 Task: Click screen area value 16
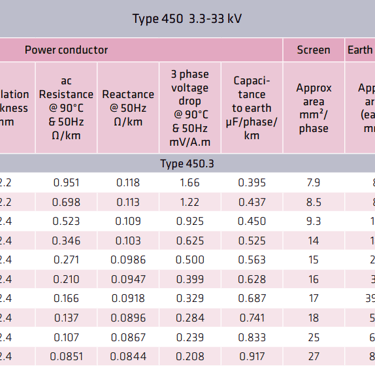(313, 279)
